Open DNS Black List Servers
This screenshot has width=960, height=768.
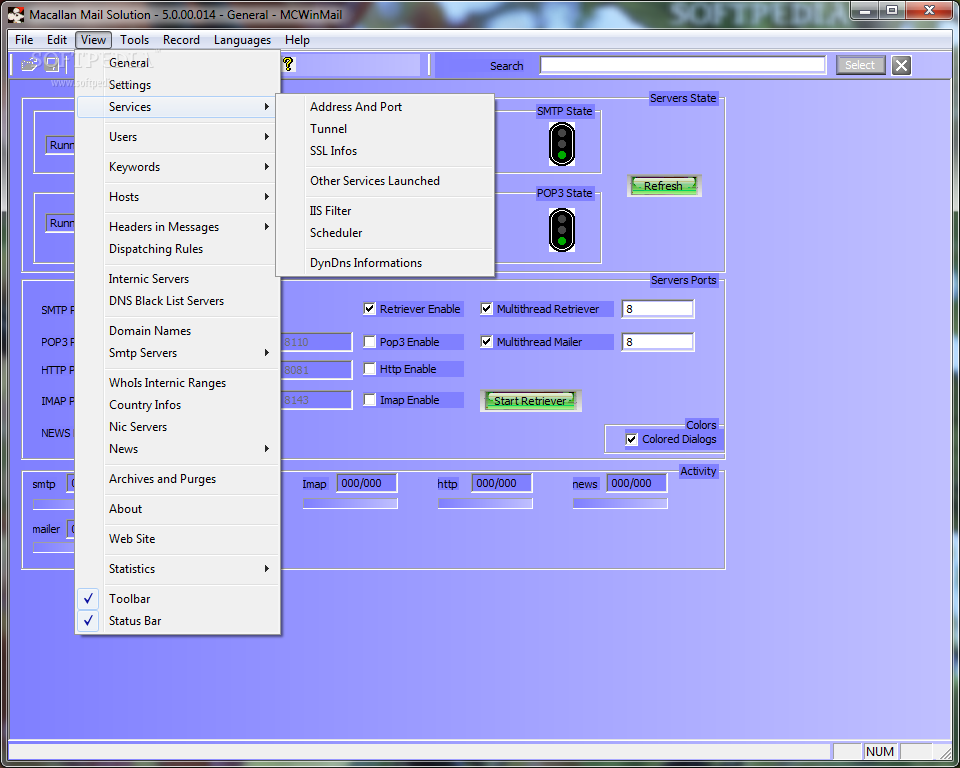pyautogui.click(x=178, y=301)
